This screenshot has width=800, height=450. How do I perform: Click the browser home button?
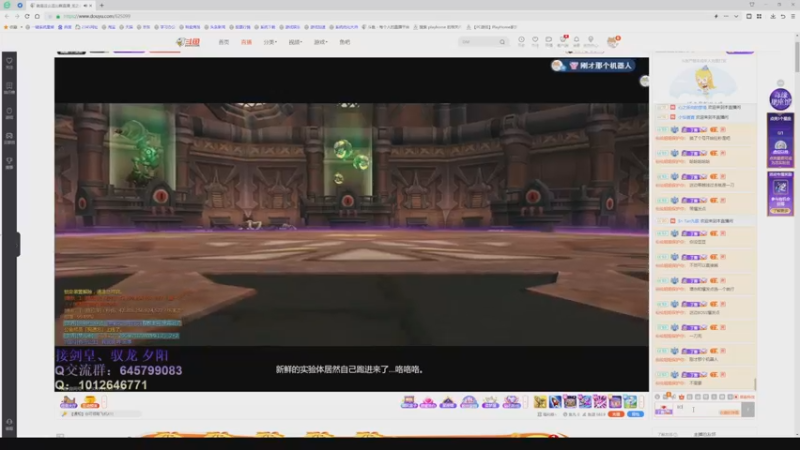[37, 16]
